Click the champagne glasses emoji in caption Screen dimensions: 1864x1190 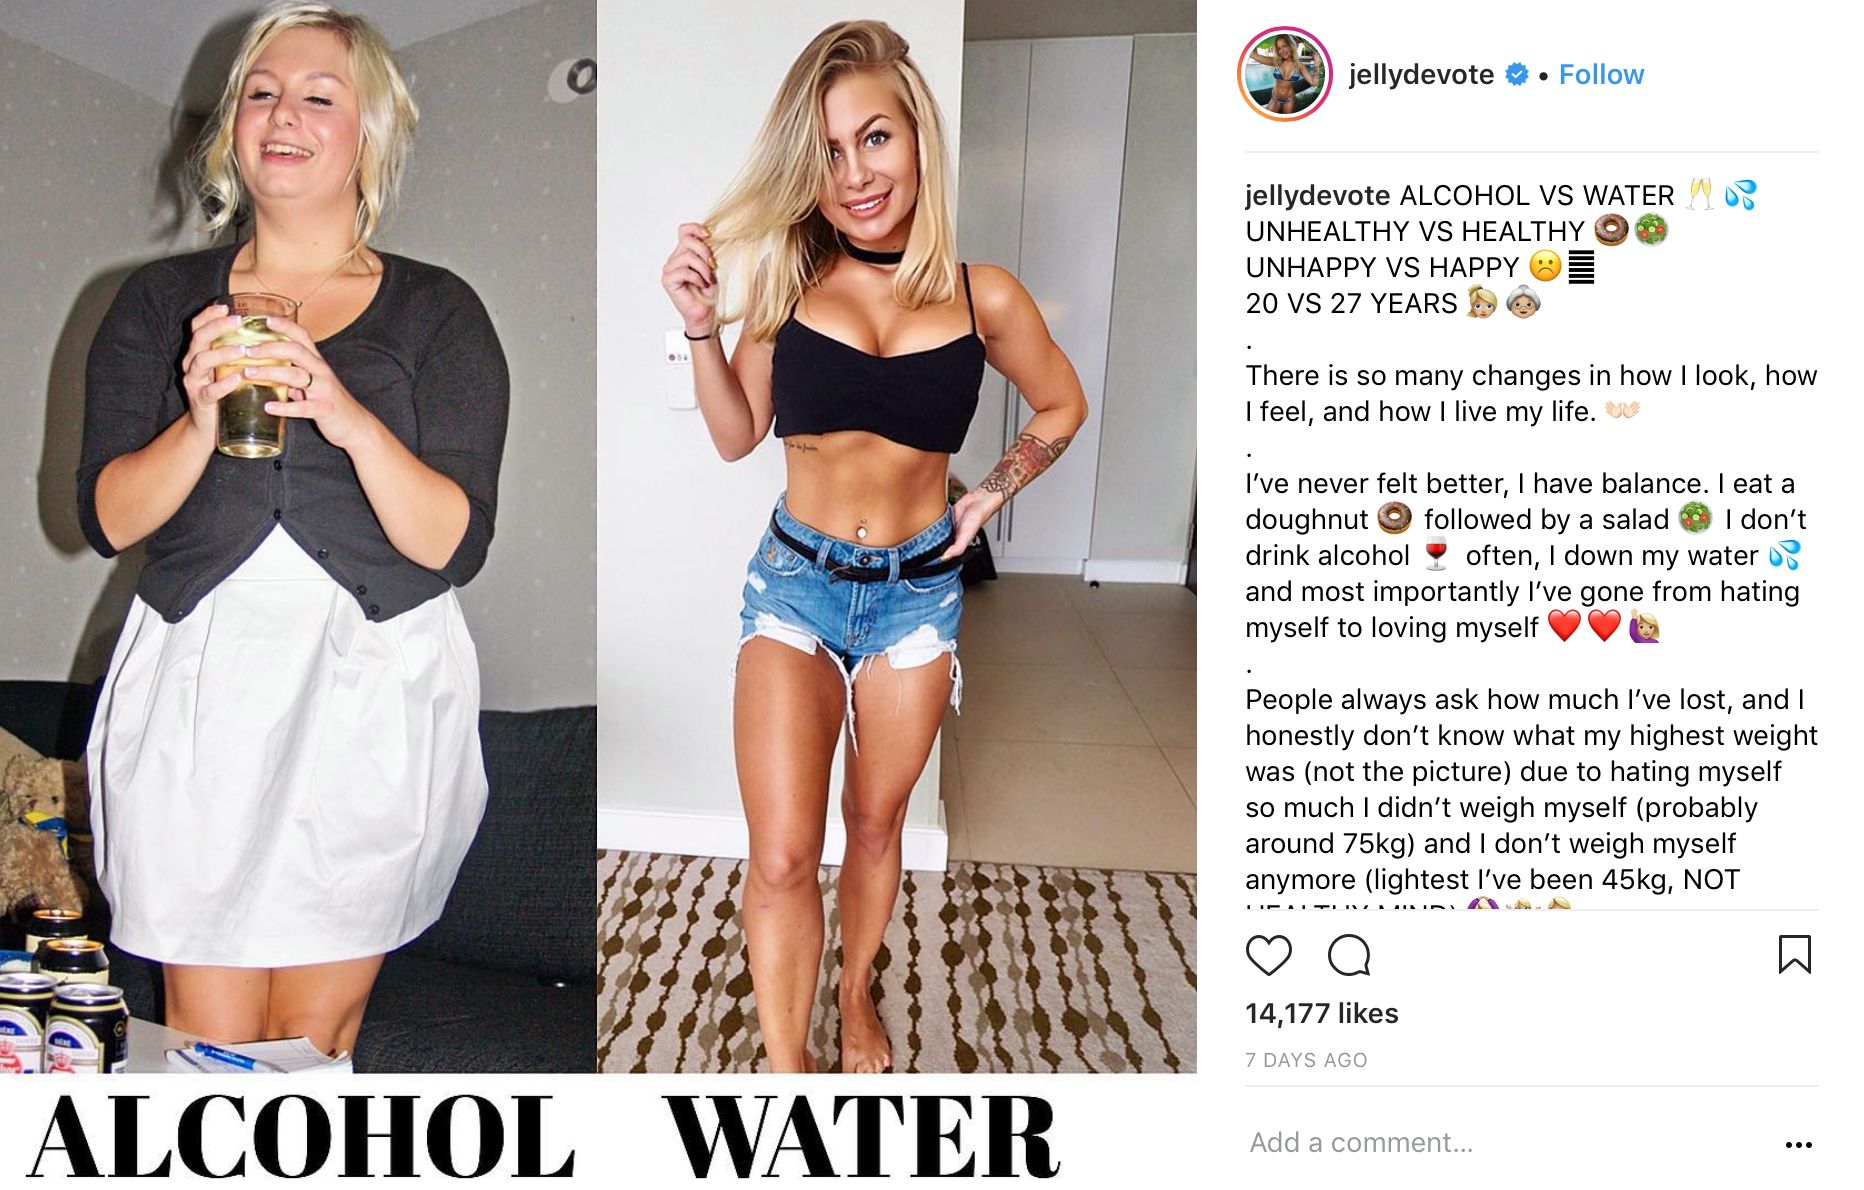1699,194
